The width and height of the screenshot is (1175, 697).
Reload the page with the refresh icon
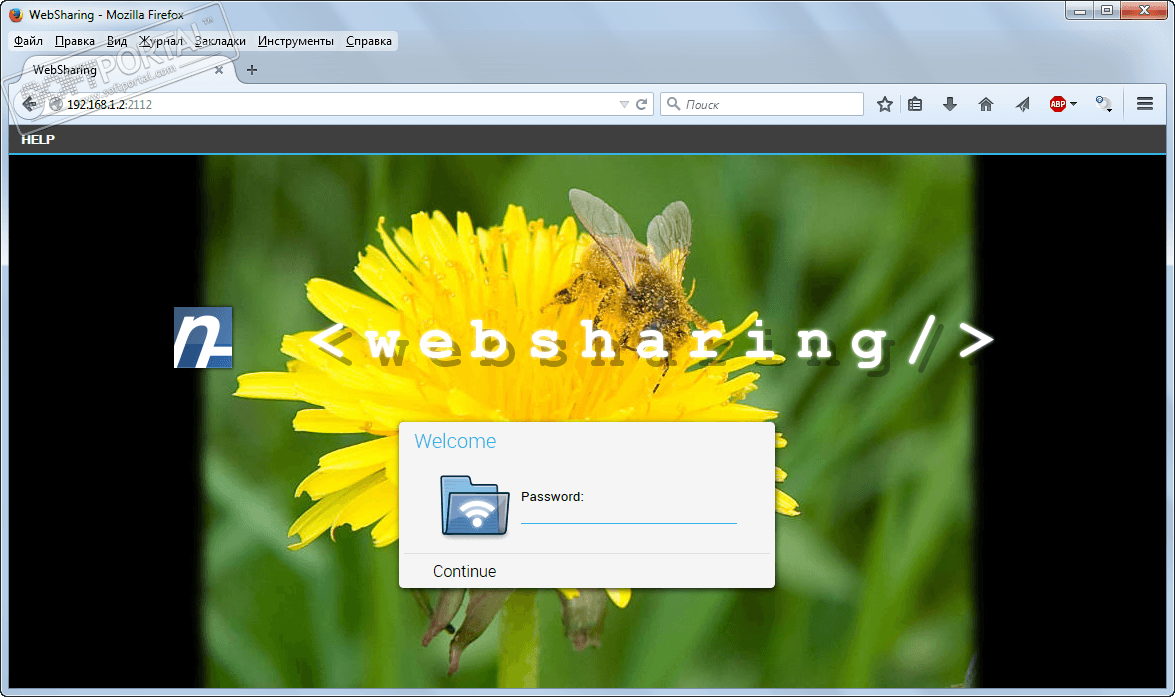click(641, 104)
